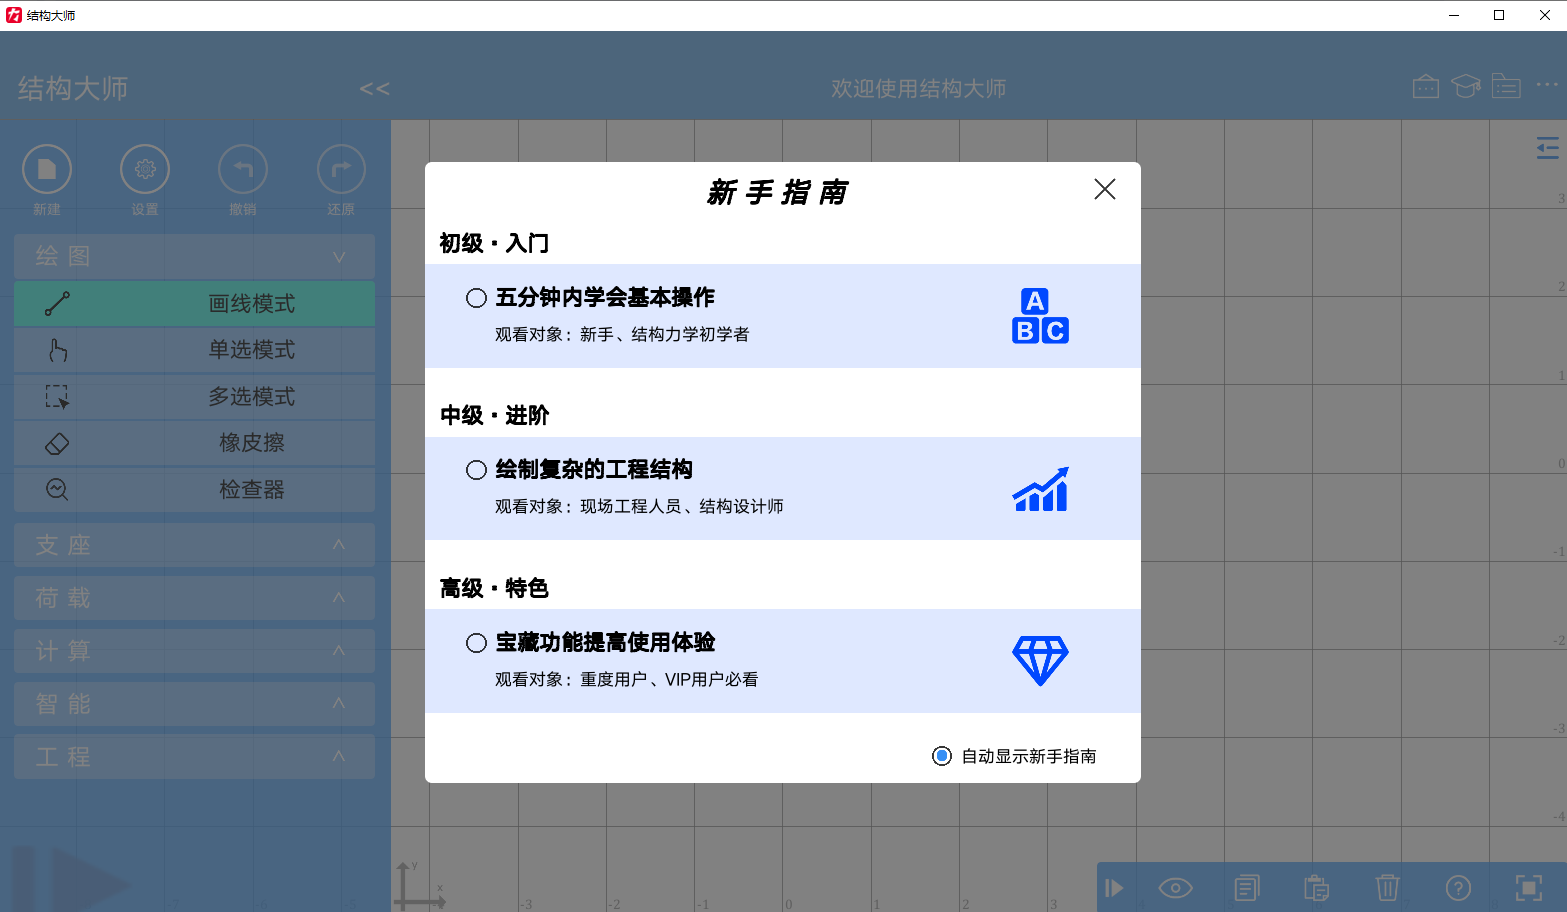Screen dimensions: 1567x912
Task: Select the 画线模式 pencil tool icon
Action: click(x=58, y=303)
